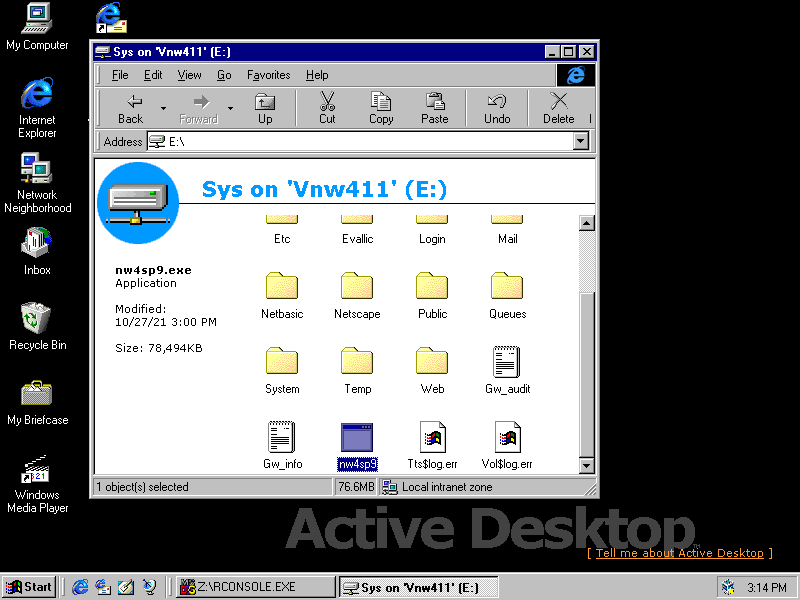Click the scroll up arrow in the file list

coord(587,223)
